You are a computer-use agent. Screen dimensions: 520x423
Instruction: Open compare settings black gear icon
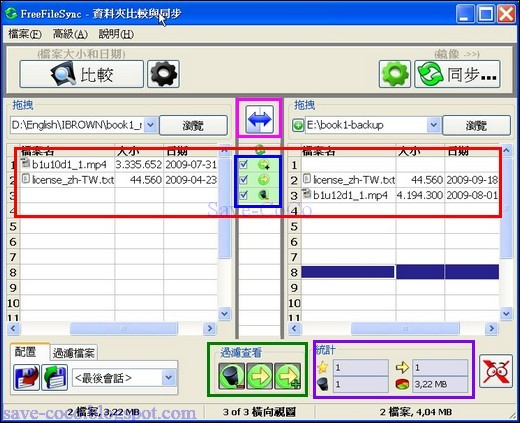[163, 74]
